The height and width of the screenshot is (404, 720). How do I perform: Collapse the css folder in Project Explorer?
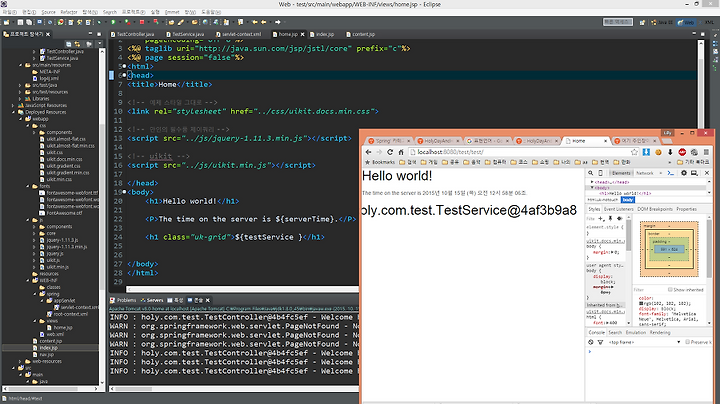point(28,126)
